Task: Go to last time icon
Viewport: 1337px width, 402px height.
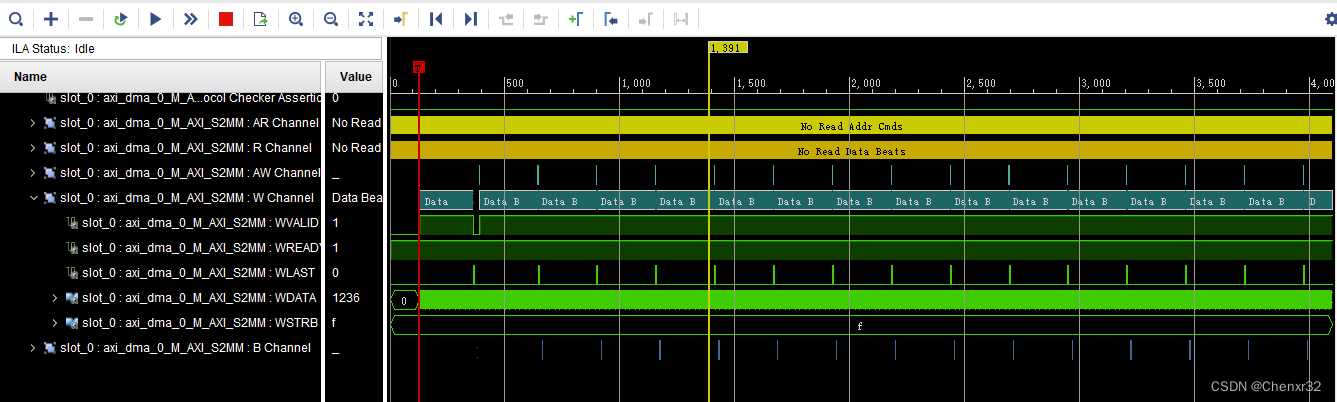Action: (471, 18)
